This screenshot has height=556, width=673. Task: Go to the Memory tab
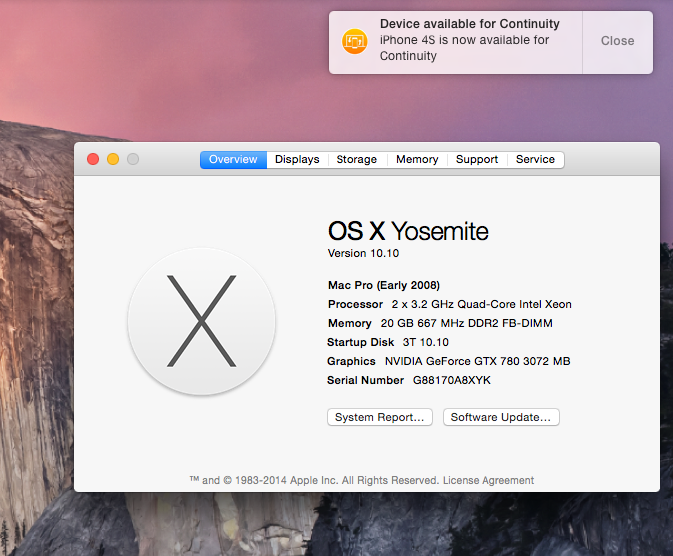[x=417, y=160]
